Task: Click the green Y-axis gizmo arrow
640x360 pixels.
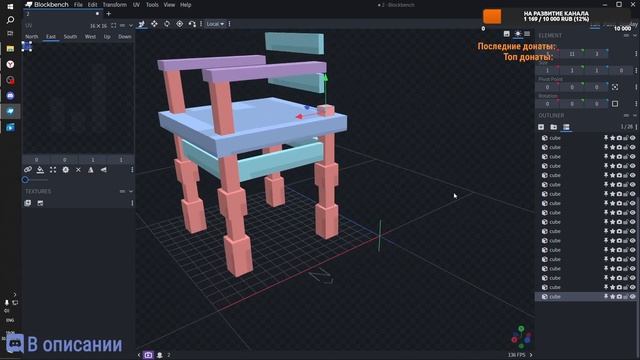Action: coord(325,78)
